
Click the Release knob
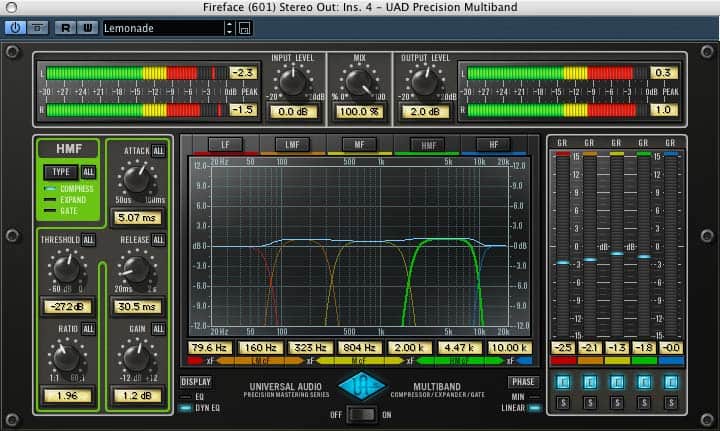(x=137, y=269)
